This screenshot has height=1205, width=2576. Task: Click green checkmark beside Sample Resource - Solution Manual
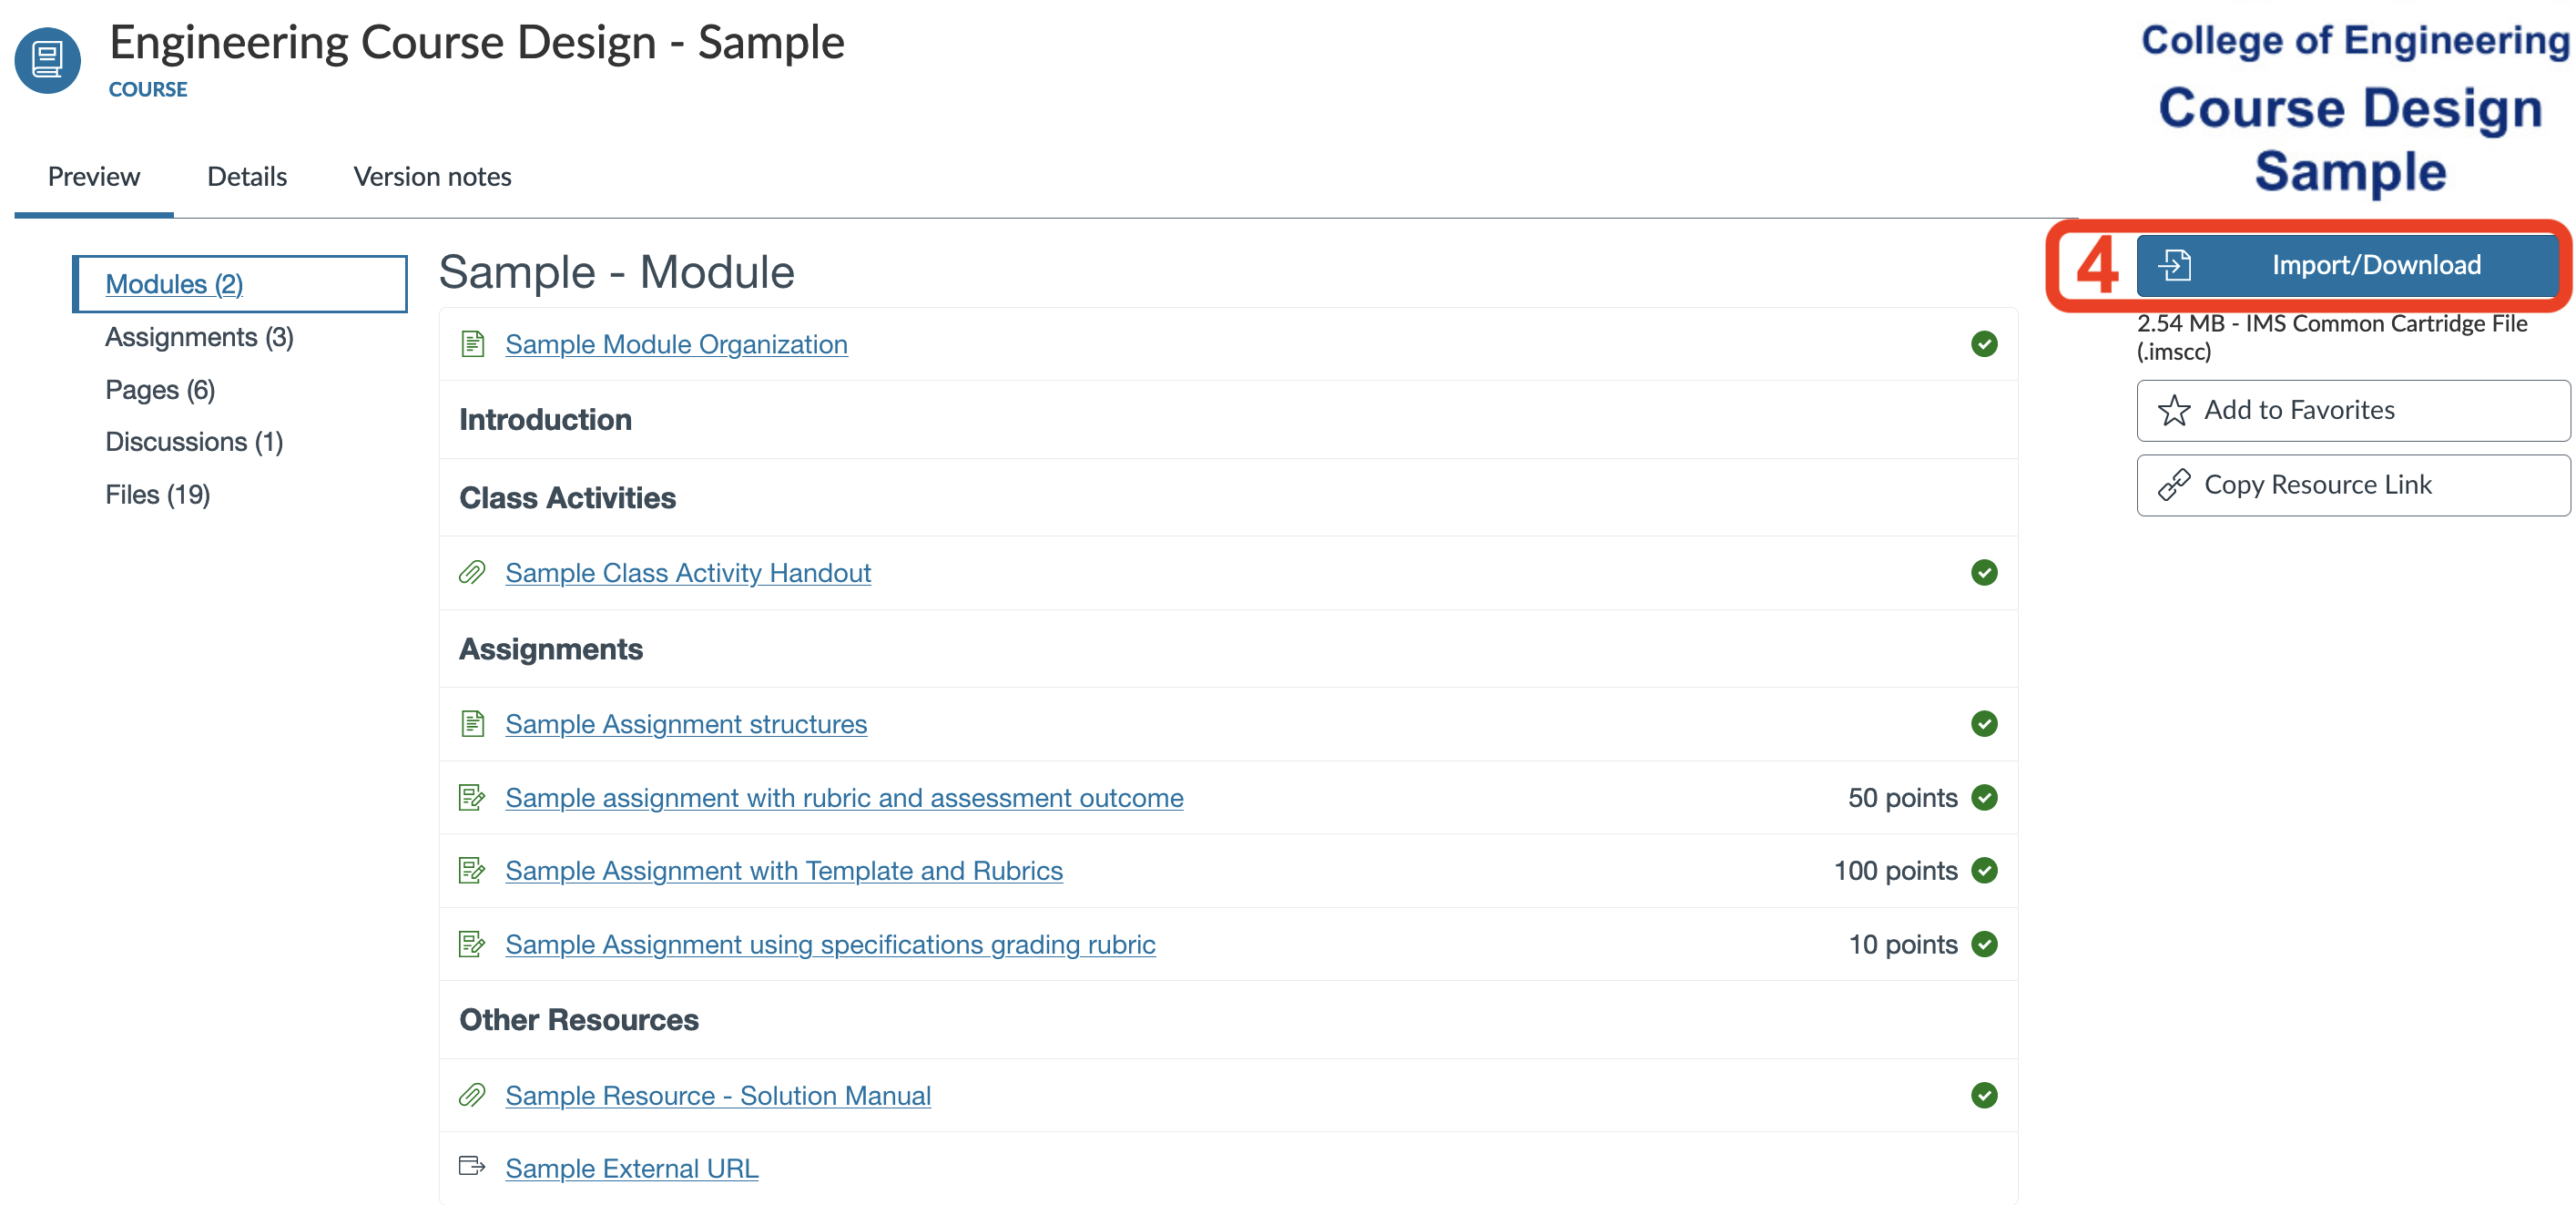click(x=1984, y=1096)
